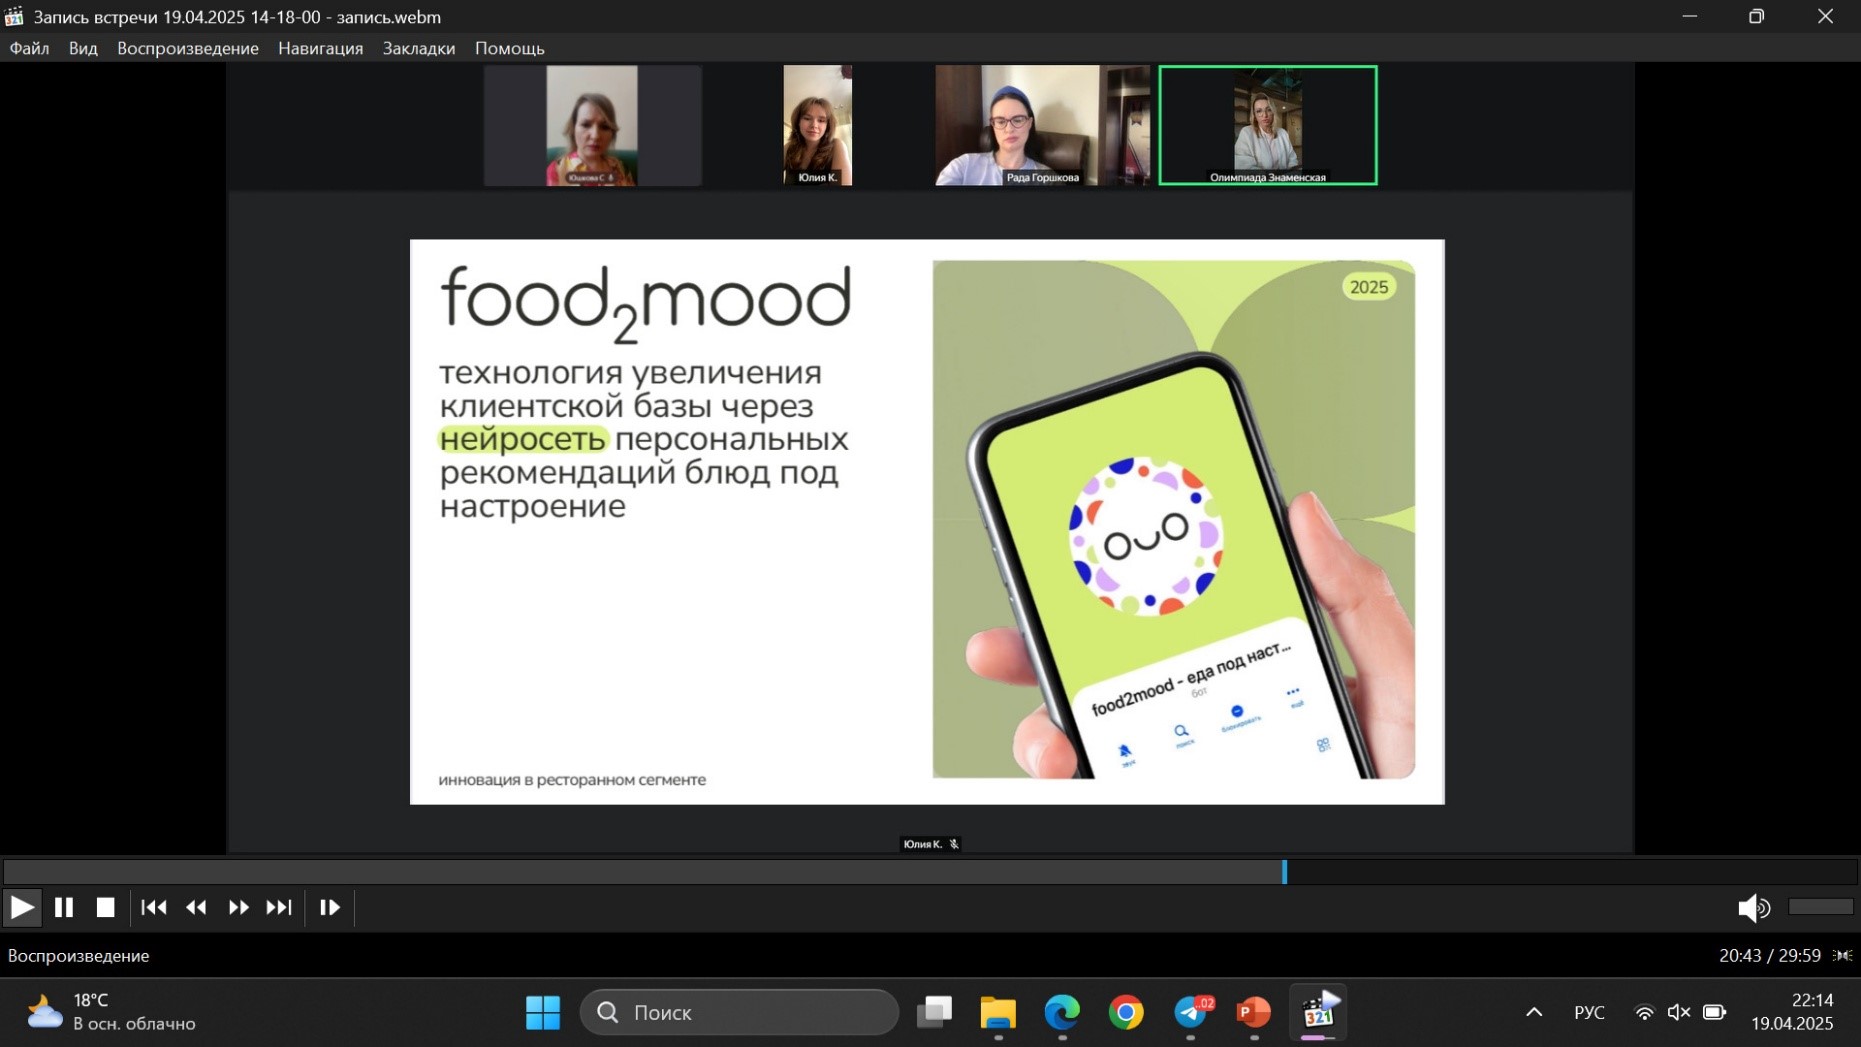The image size is (1861, 1047).
Task: Click the frame step button
Action: (330, 908)
